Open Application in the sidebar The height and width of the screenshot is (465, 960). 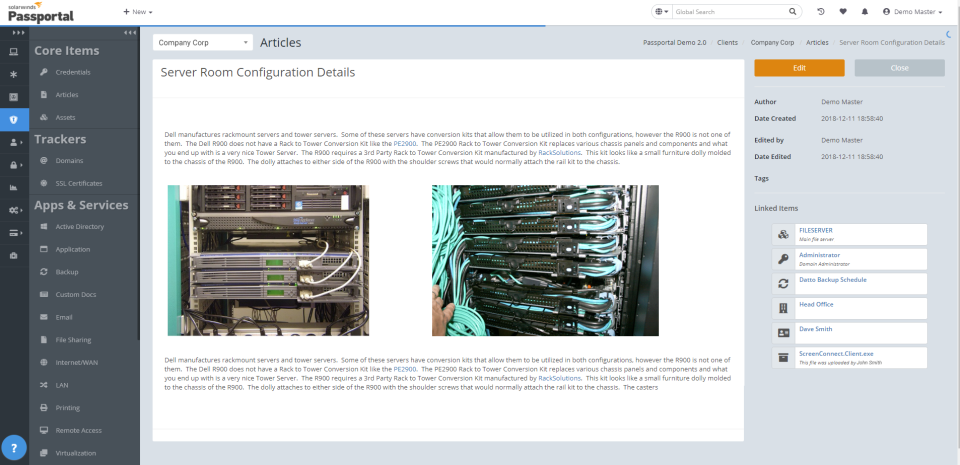(x=73, y=250)
